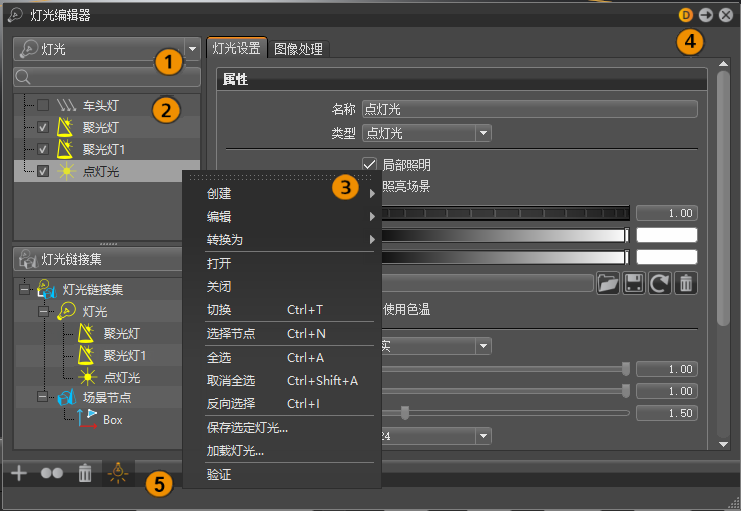Click the lower white color swatch
This screenshot has width=741, height=511.
point(667,257)
